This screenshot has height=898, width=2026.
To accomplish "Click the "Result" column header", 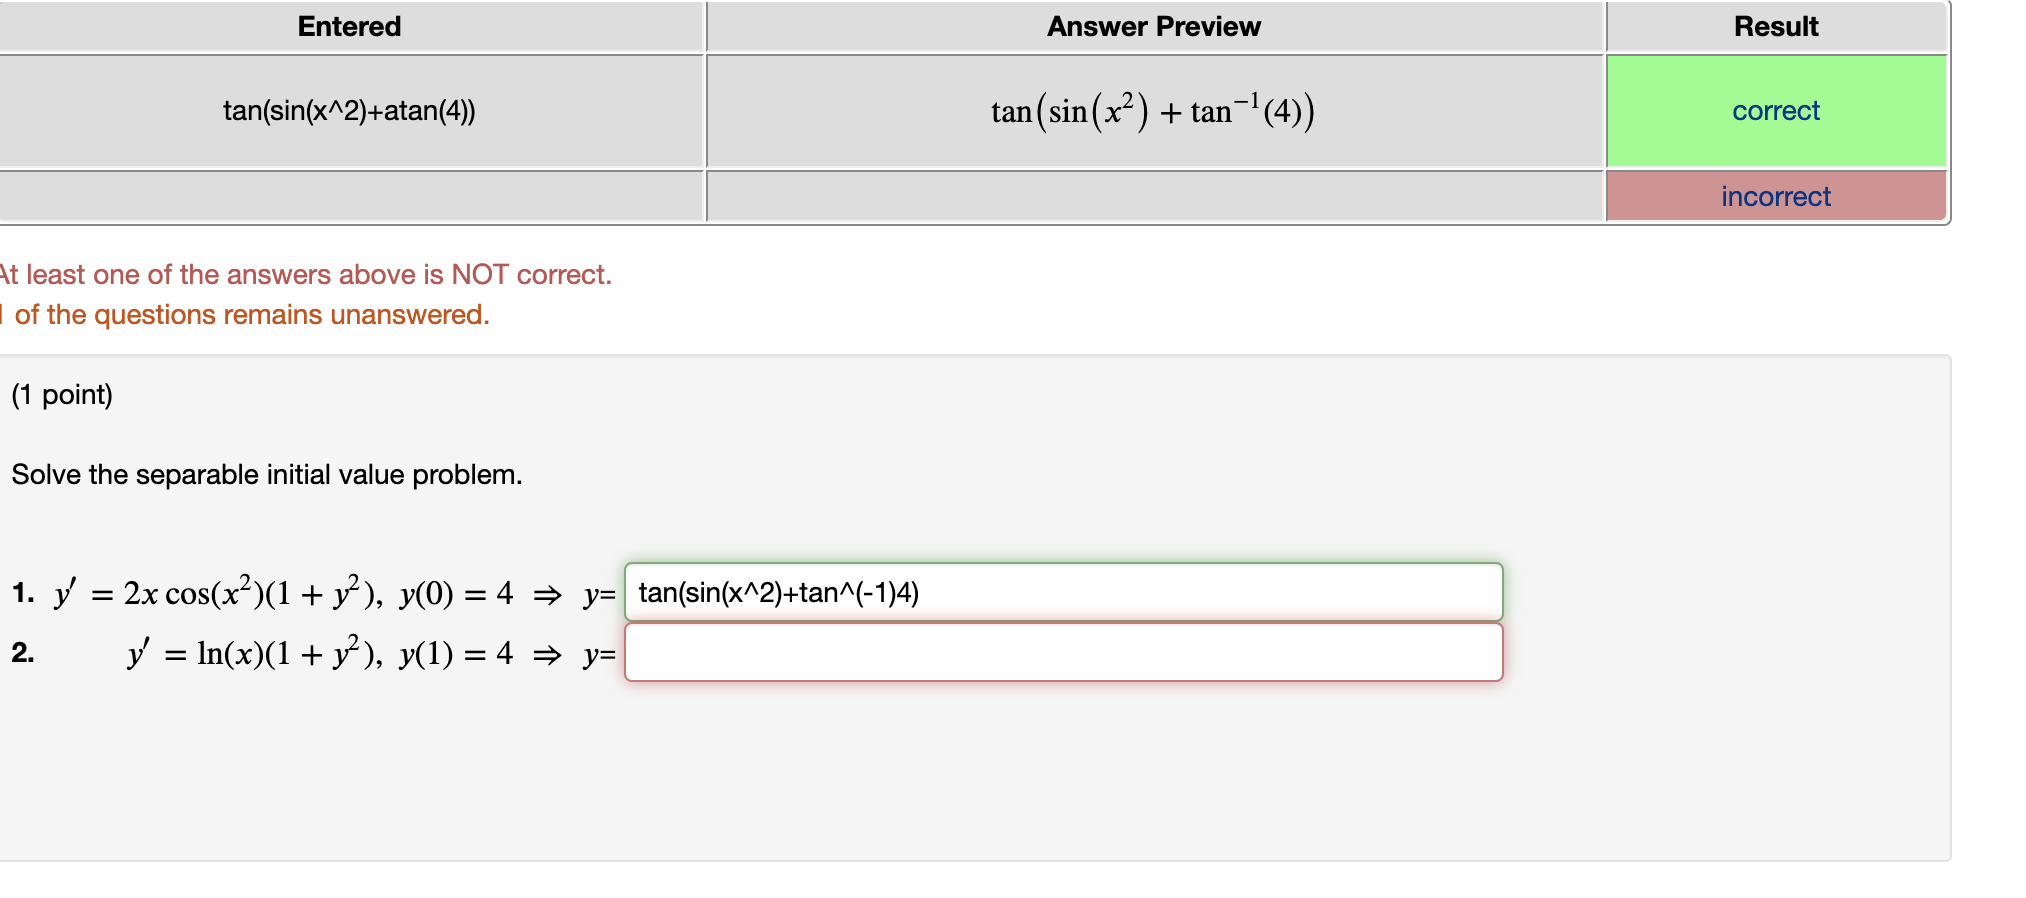I will click(1776, 26).
